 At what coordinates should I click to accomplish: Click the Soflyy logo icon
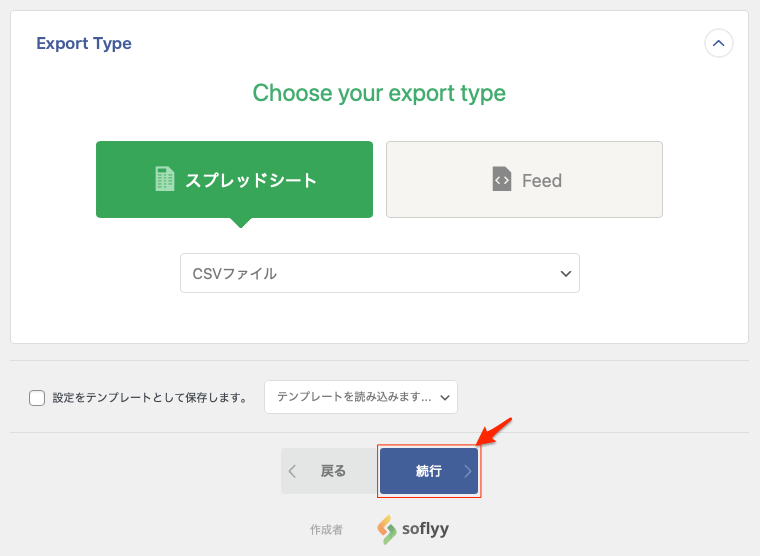coord(387,530)
